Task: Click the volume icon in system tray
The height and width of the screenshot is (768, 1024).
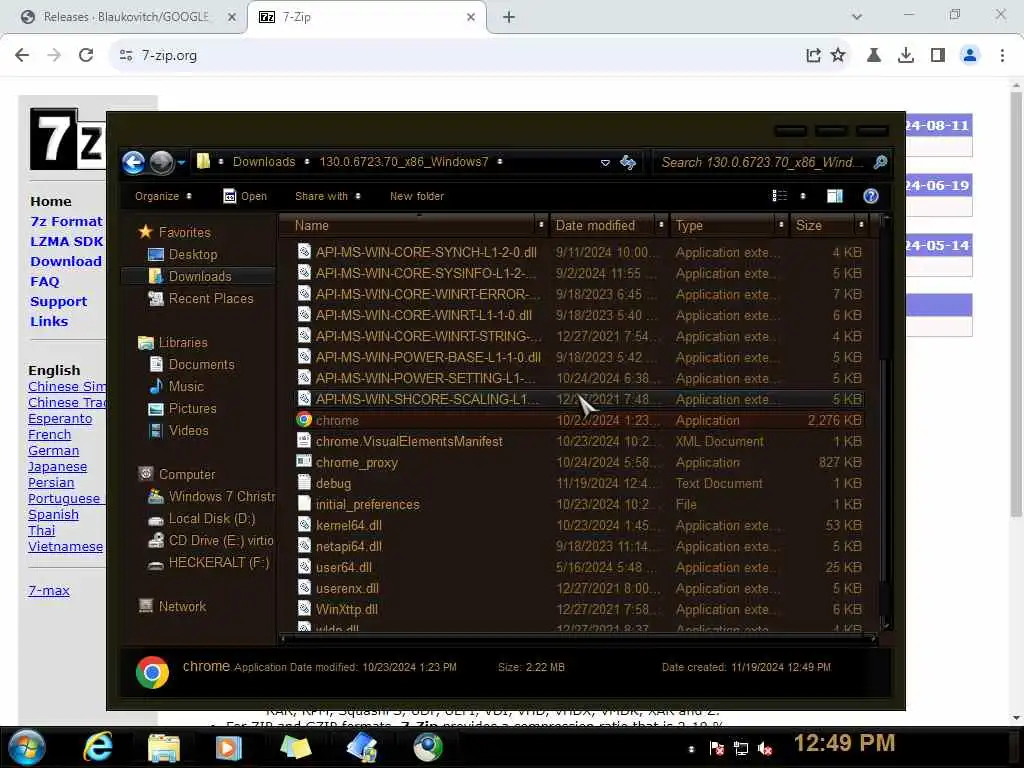Action: pyautogui.click(x=765, y=748)
